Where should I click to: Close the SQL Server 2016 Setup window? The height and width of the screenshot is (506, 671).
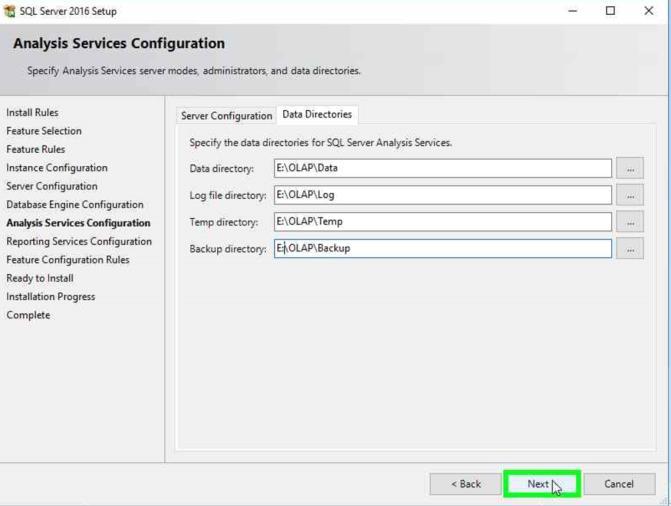click(649, 11)
